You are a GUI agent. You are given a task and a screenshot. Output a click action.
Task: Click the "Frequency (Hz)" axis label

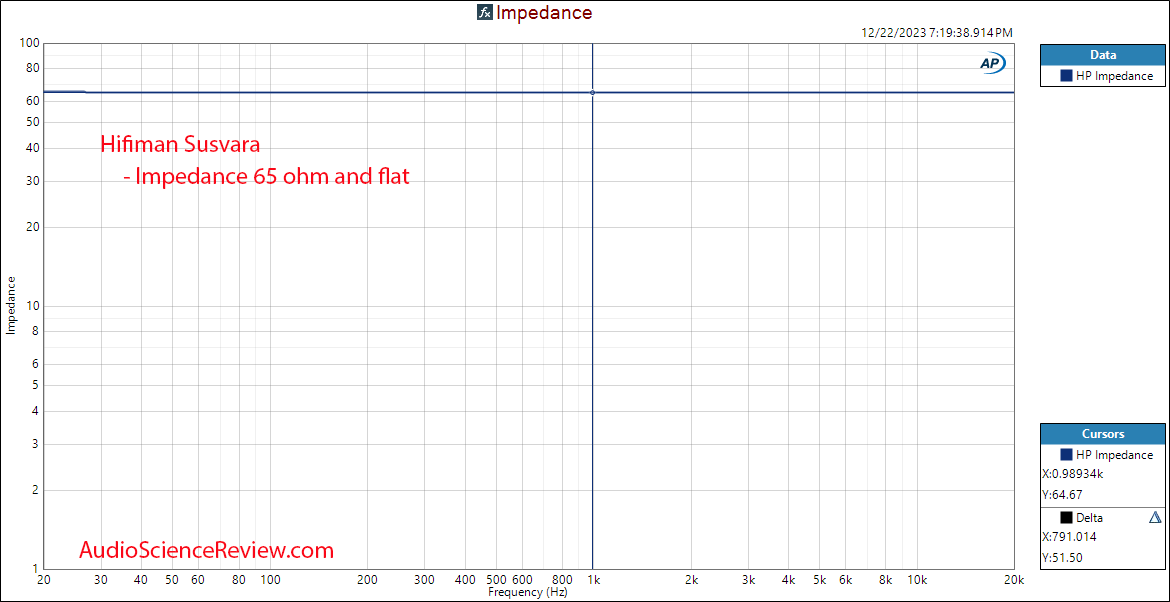click(x=528, y=592)
